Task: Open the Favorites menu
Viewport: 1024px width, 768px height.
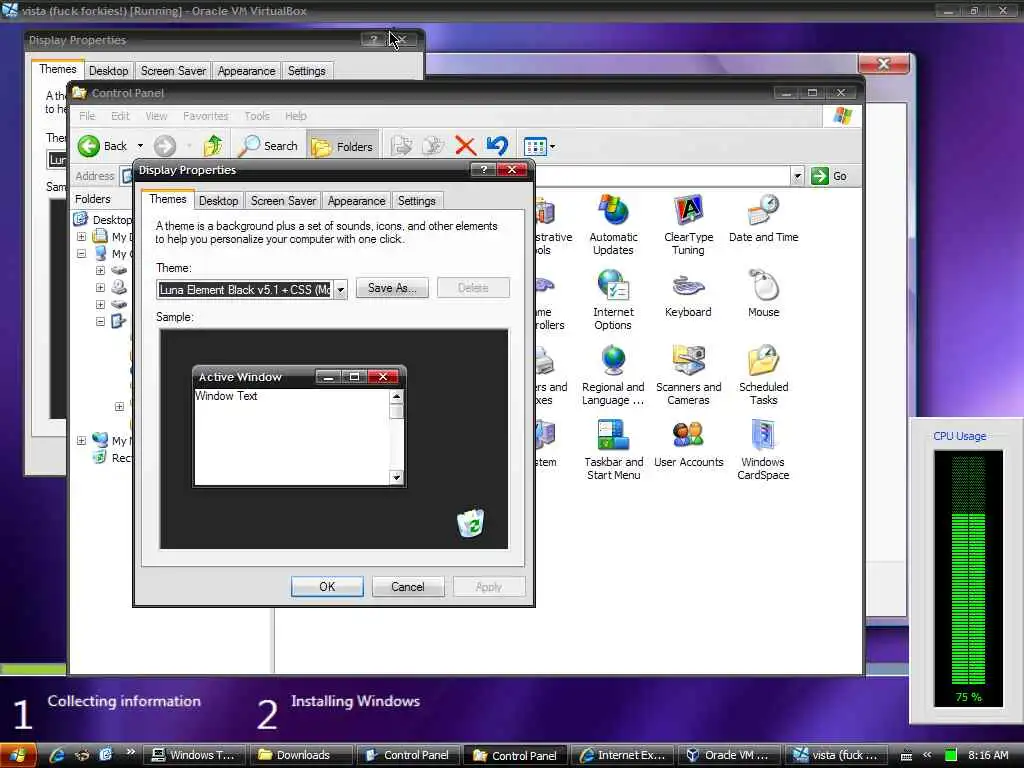Action: coord(205,116)
